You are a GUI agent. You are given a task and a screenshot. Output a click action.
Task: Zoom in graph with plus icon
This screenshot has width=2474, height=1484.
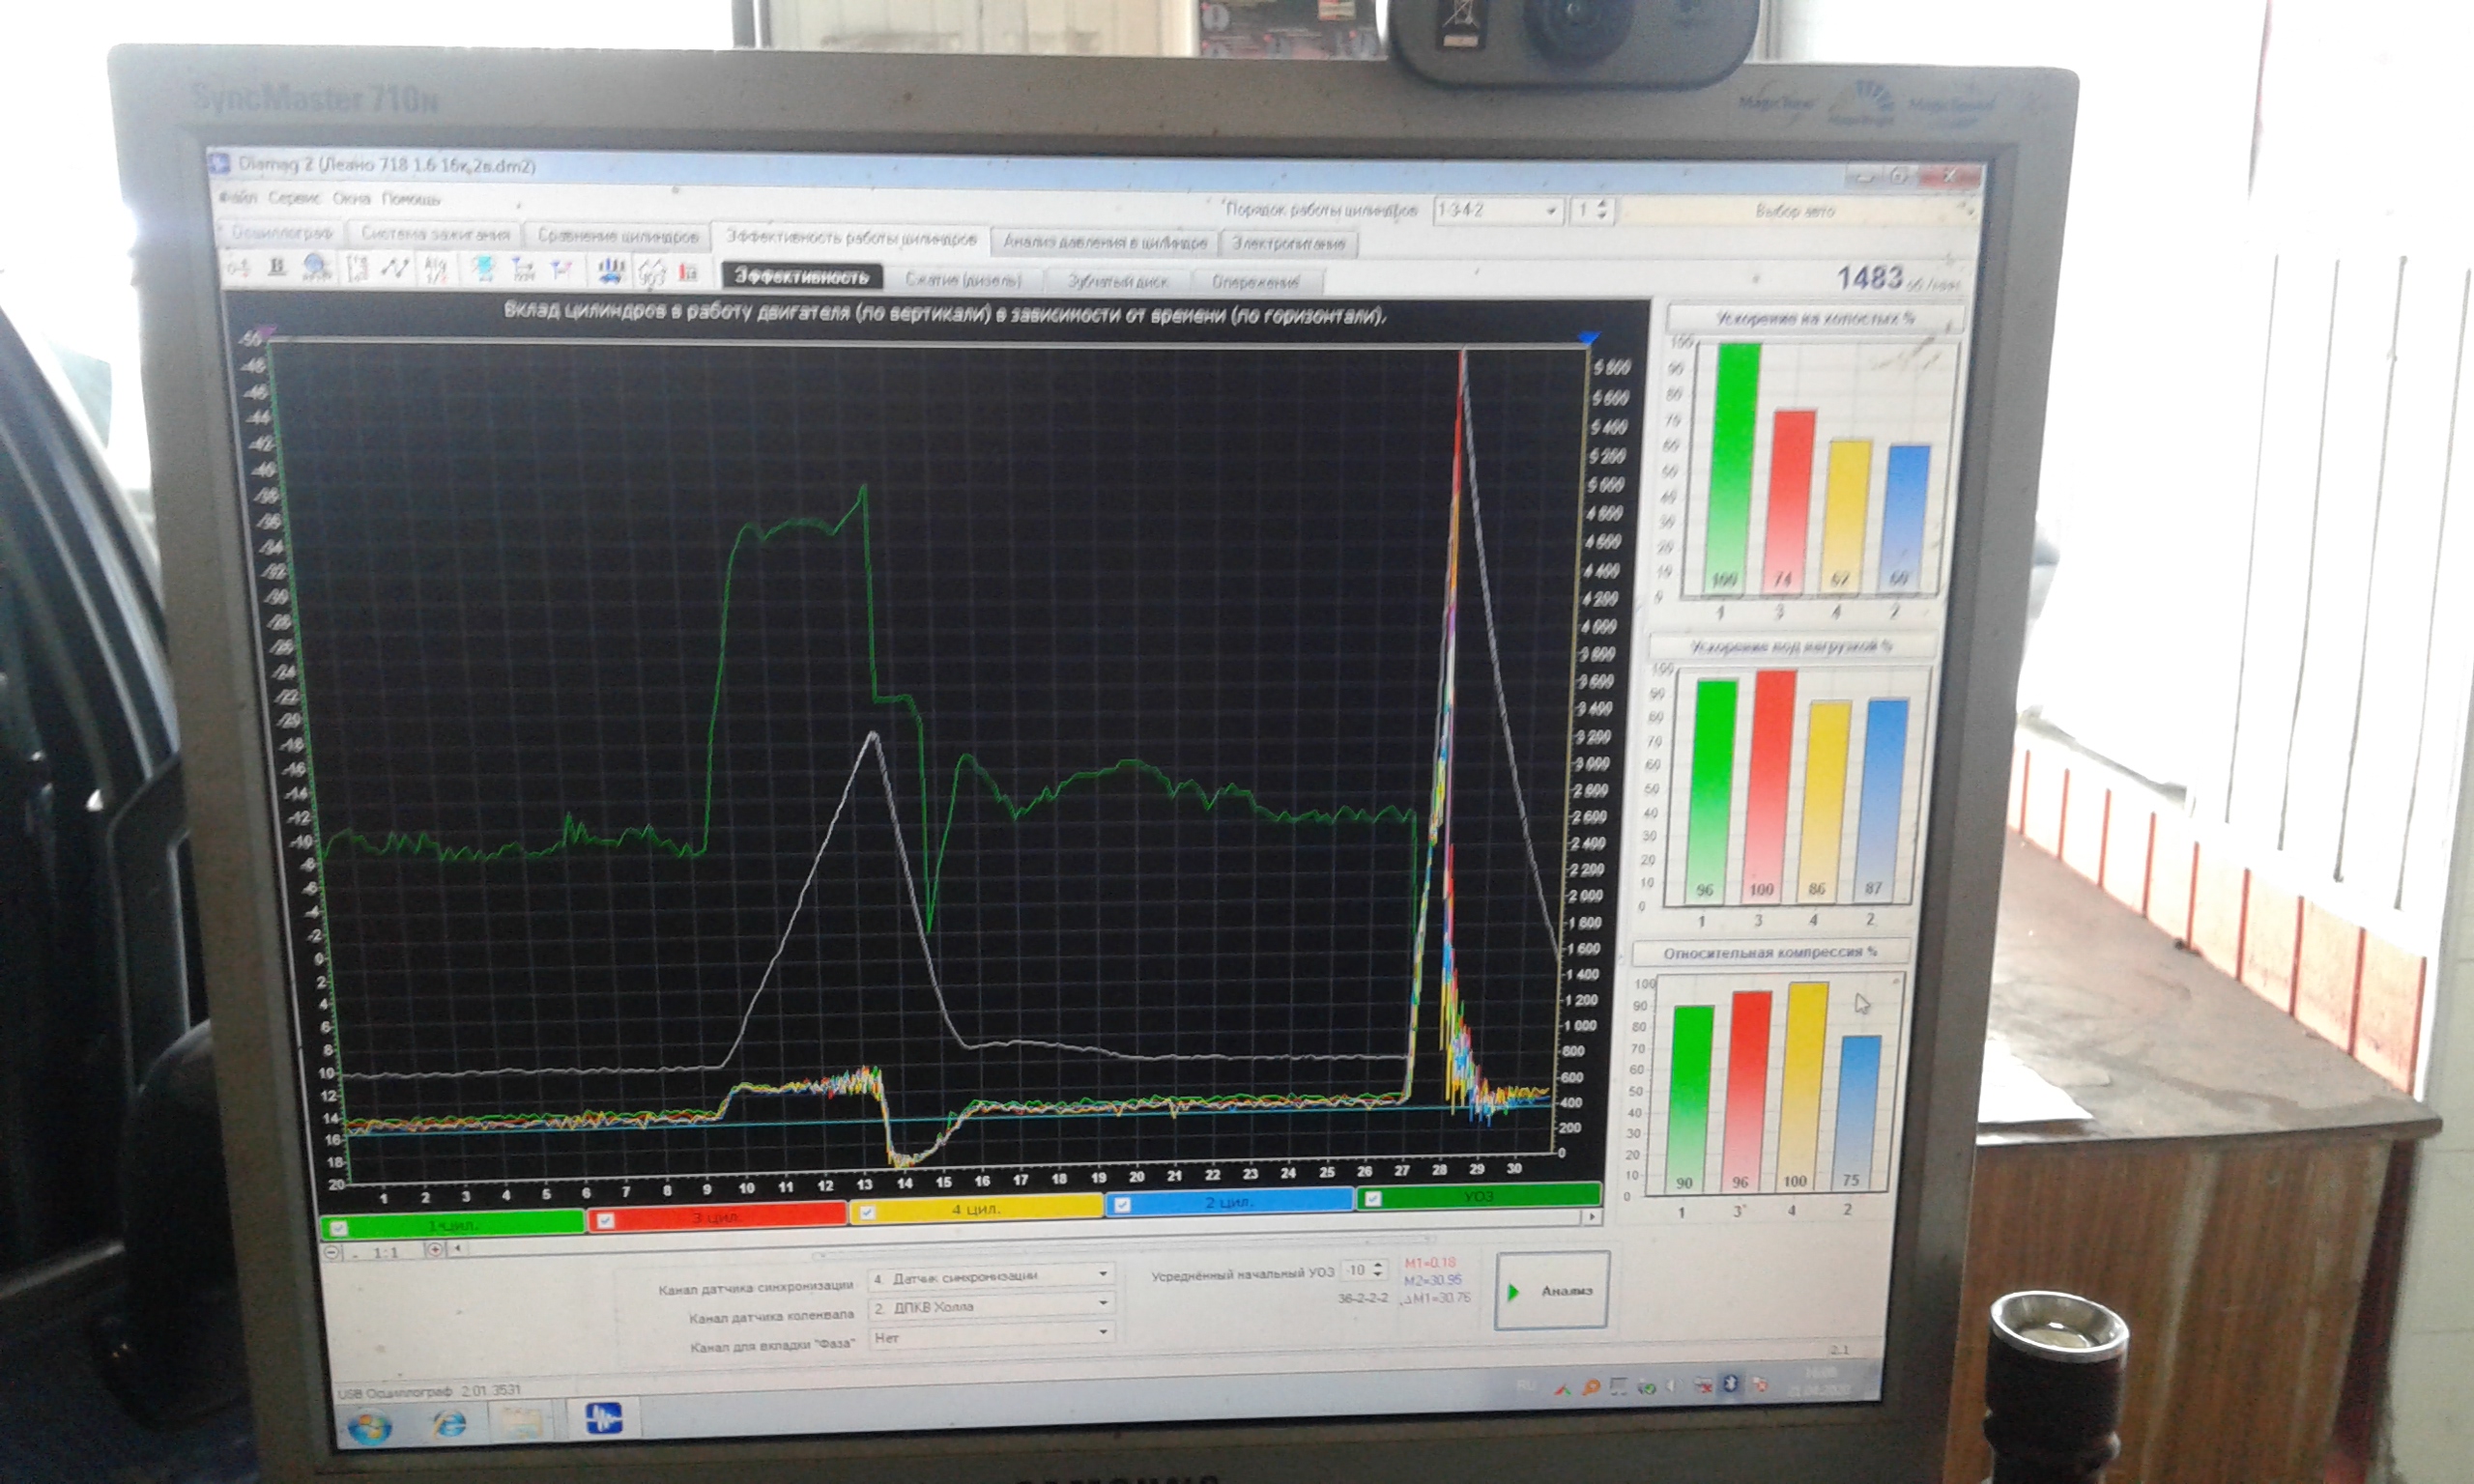434,1249
